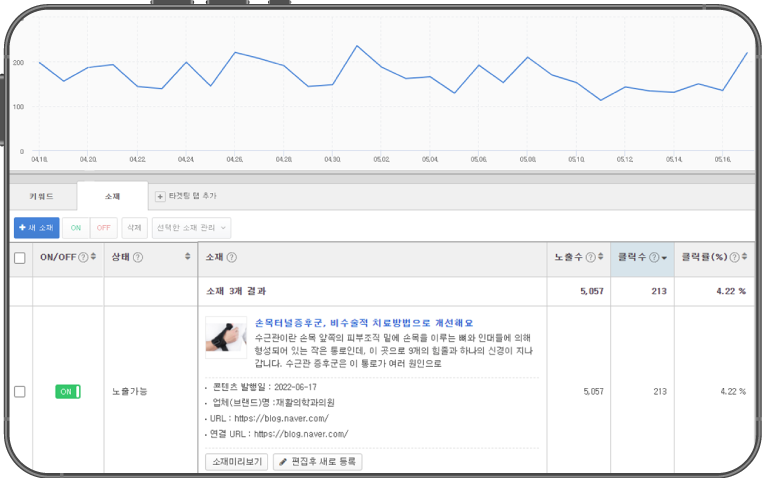Click help icon beside 소재 column header

pos(231,257)
